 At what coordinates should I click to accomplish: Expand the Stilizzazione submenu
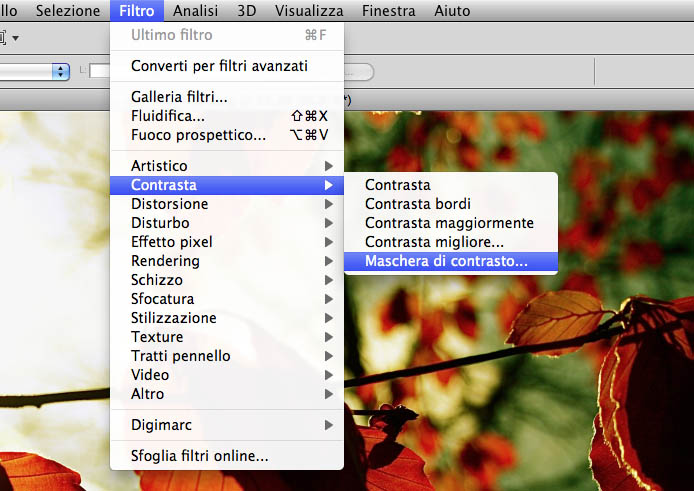pos(227,318)
